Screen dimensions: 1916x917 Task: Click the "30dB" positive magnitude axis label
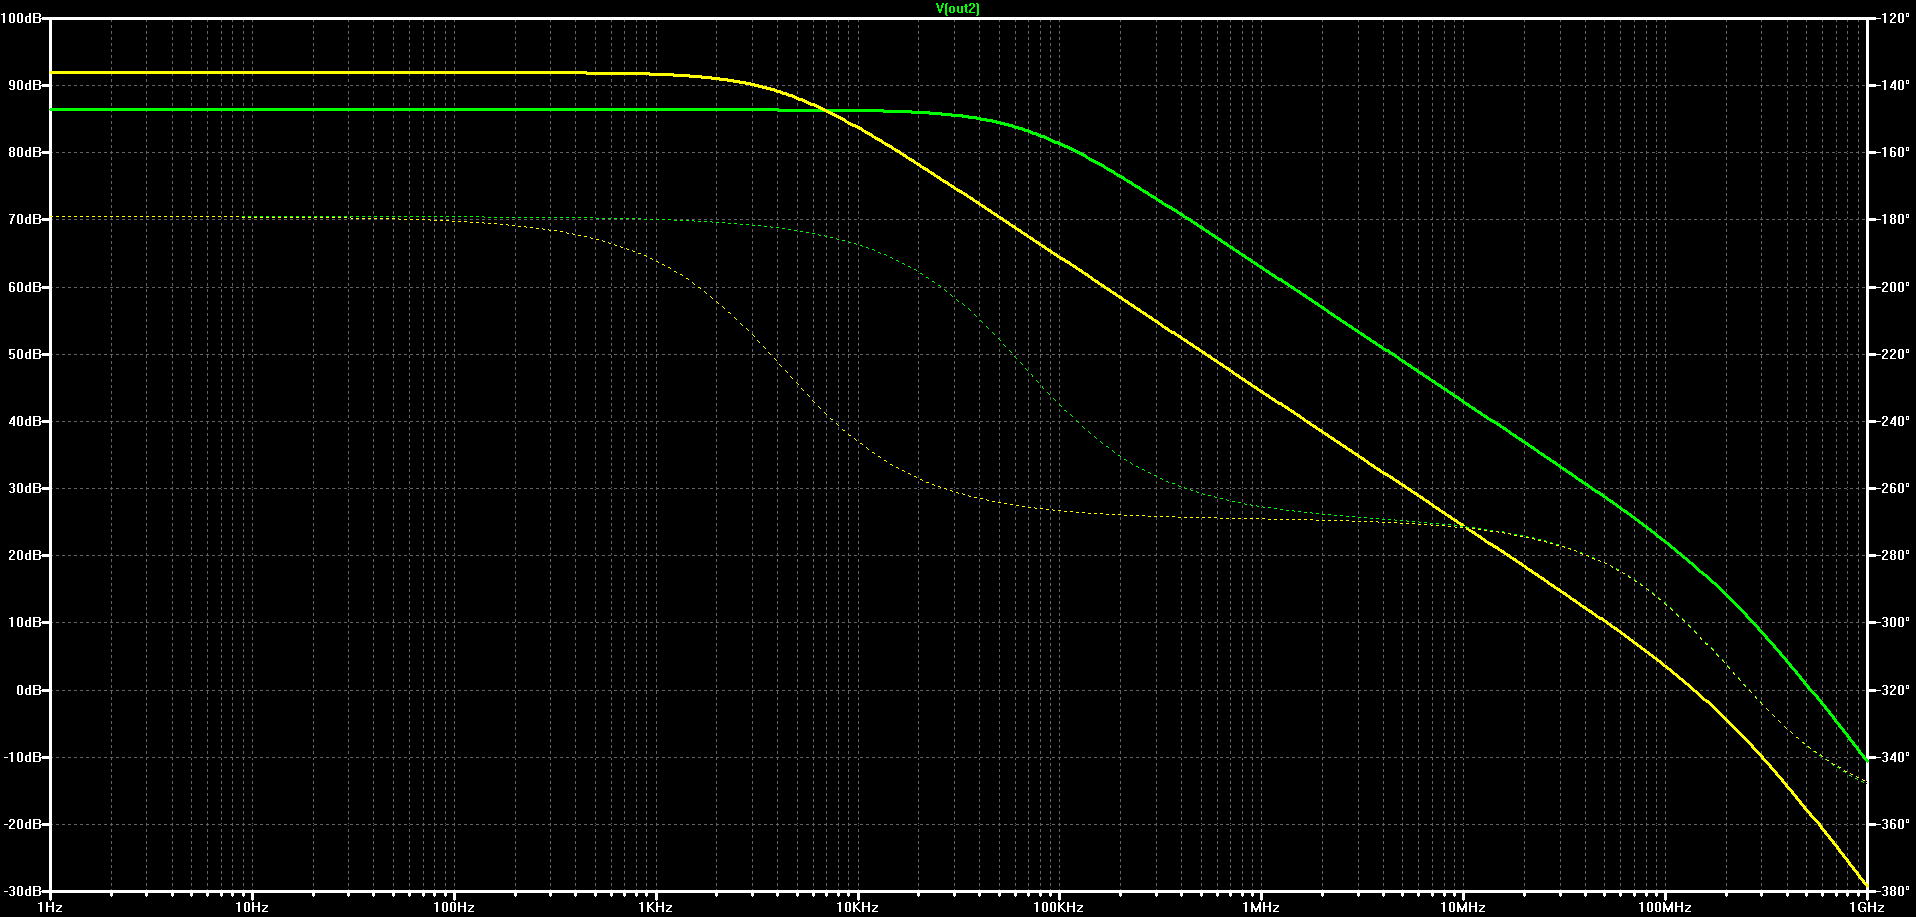click(x=24, y=488)
